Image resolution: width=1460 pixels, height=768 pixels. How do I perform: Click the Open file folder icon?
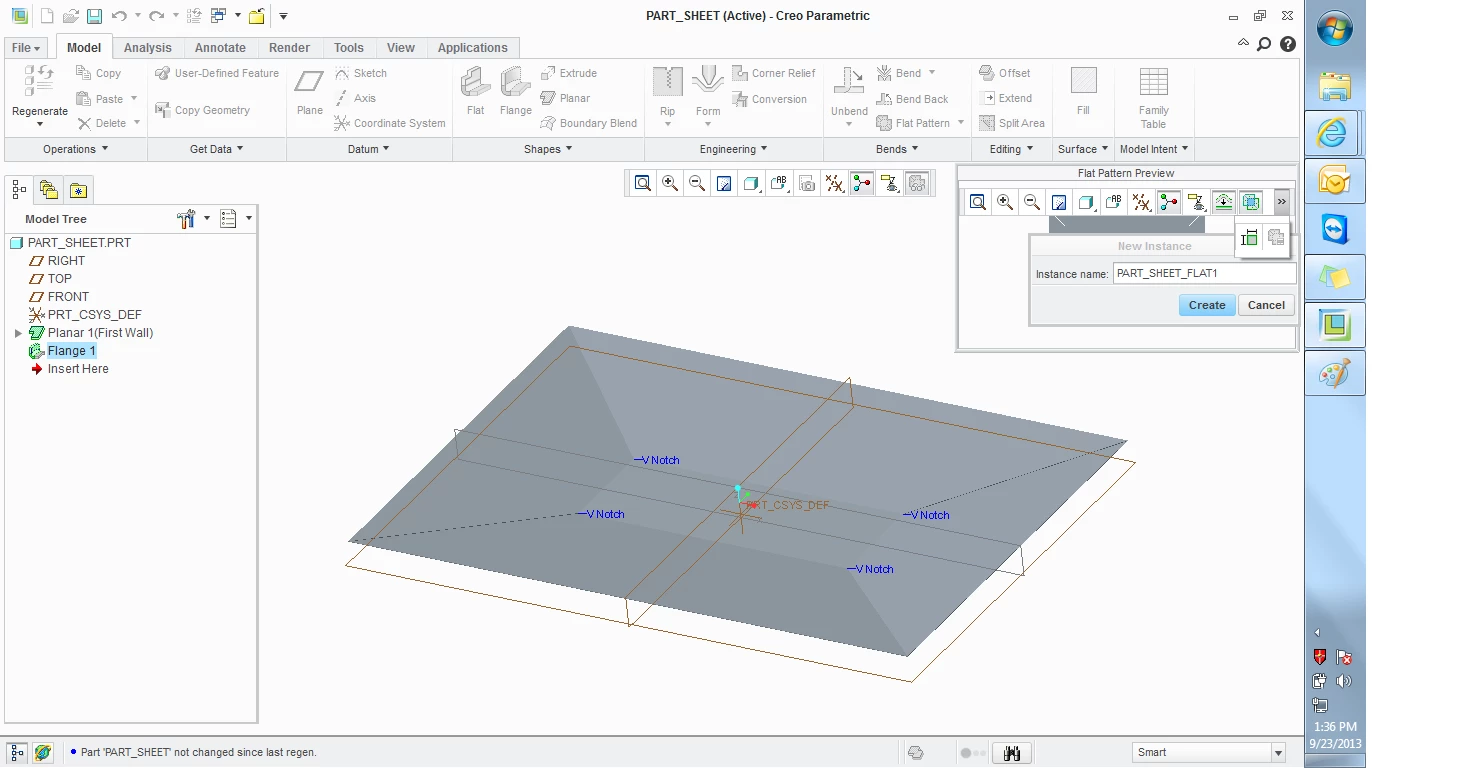(x=70, y=16)
